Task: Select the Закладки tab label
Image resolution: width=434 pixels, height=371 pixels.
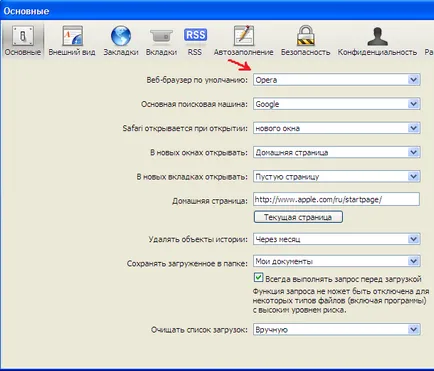Action: pyautogui.click(x=121, y=52)
